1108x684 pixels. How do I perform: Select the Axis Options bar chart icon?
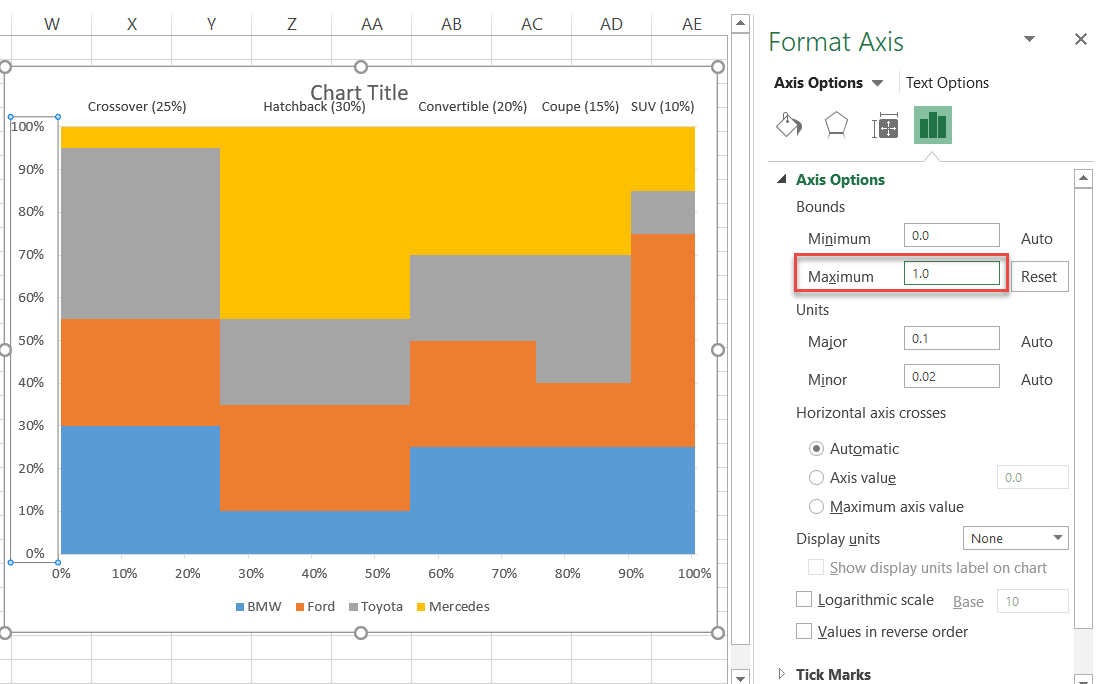(x=932, y=125)
